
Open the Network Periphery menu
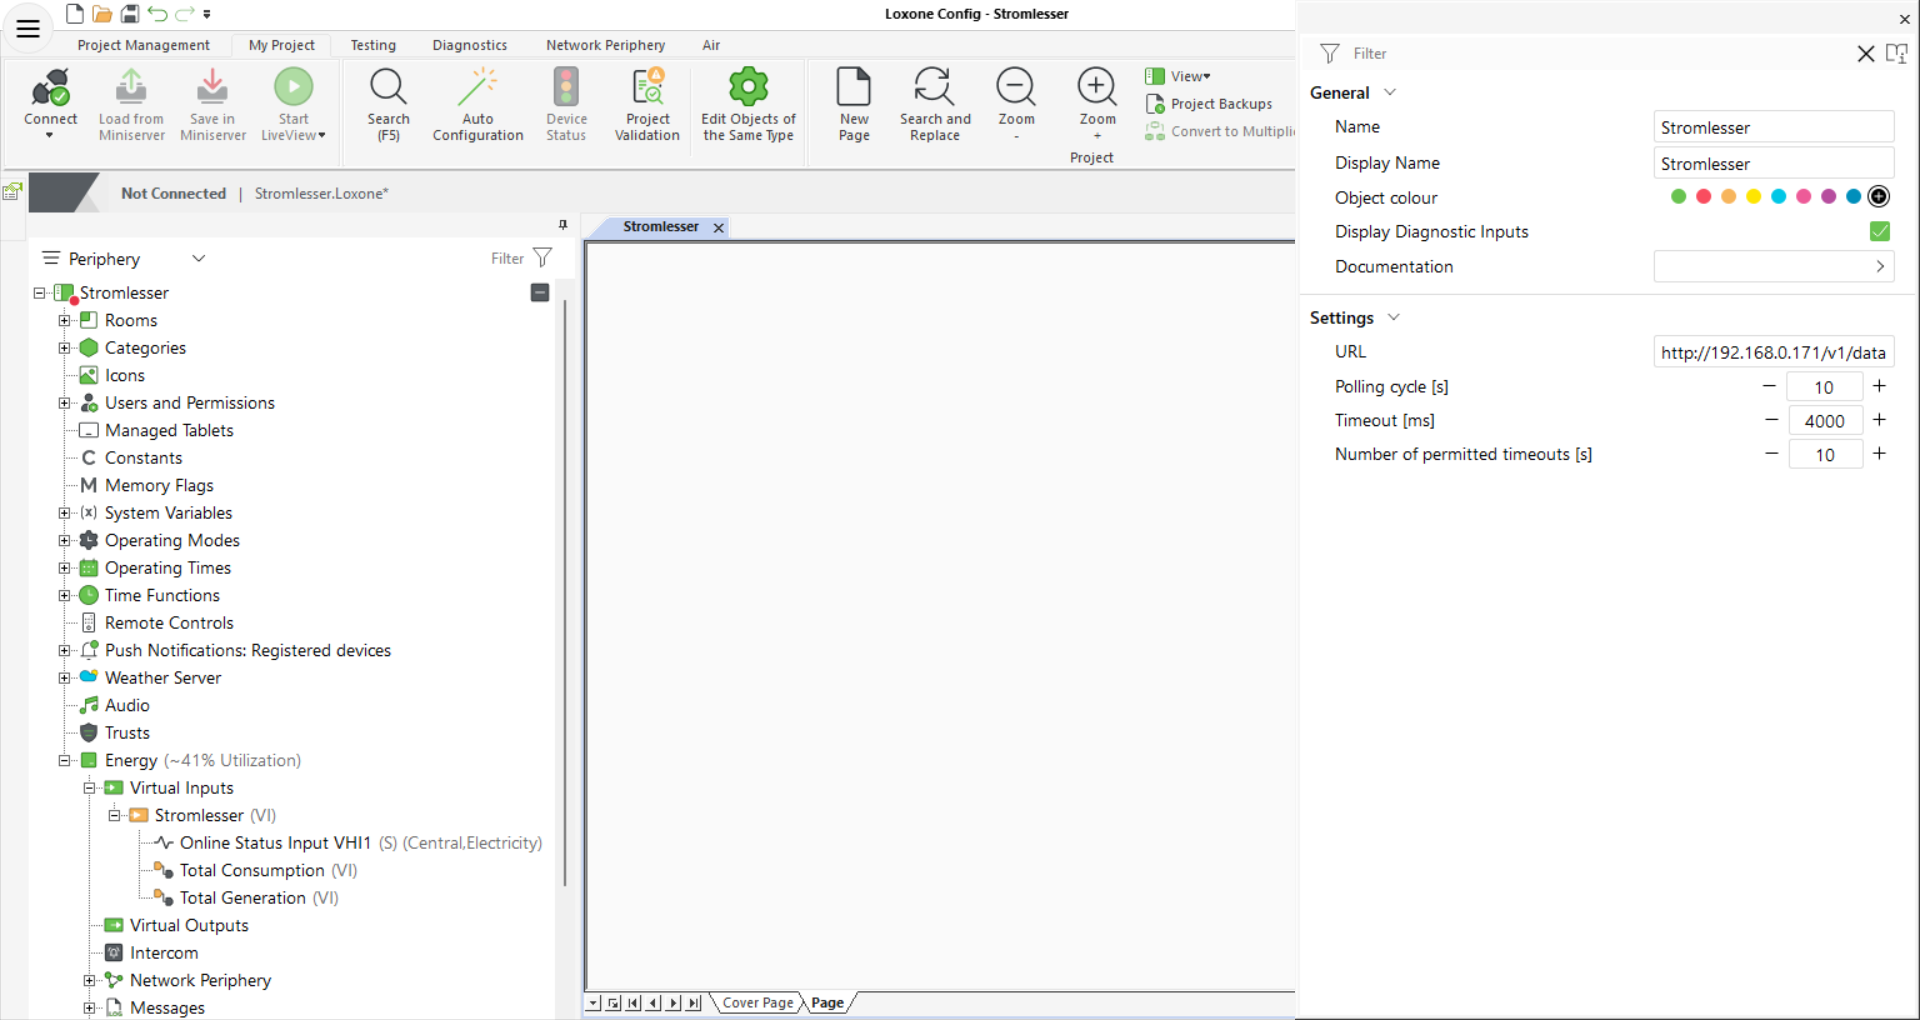605,45
